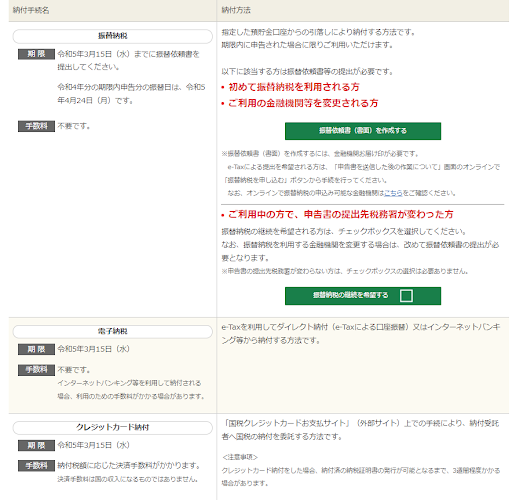
Task: Click the 手数料 badge under クレジットカード納付
Action: tap(36, 466)
